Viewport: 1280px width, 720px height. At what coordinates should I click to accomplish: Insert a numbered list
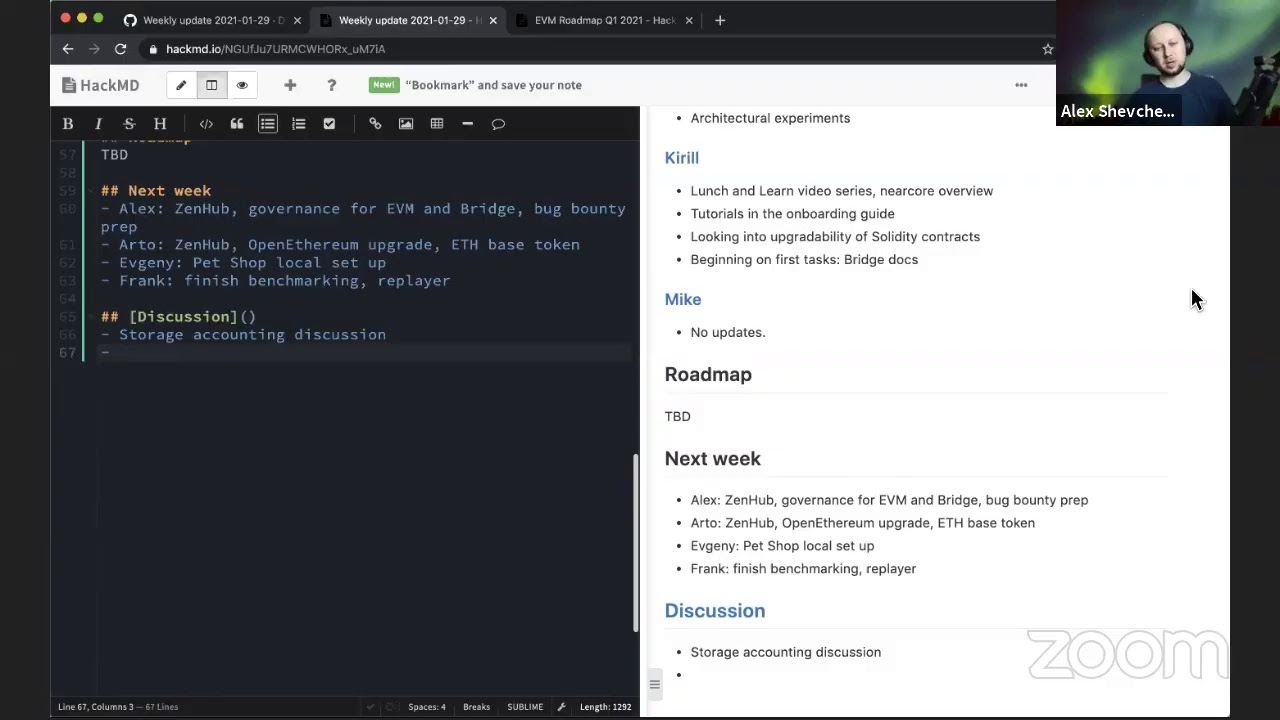pyautogui.click(x=298, y=124)
